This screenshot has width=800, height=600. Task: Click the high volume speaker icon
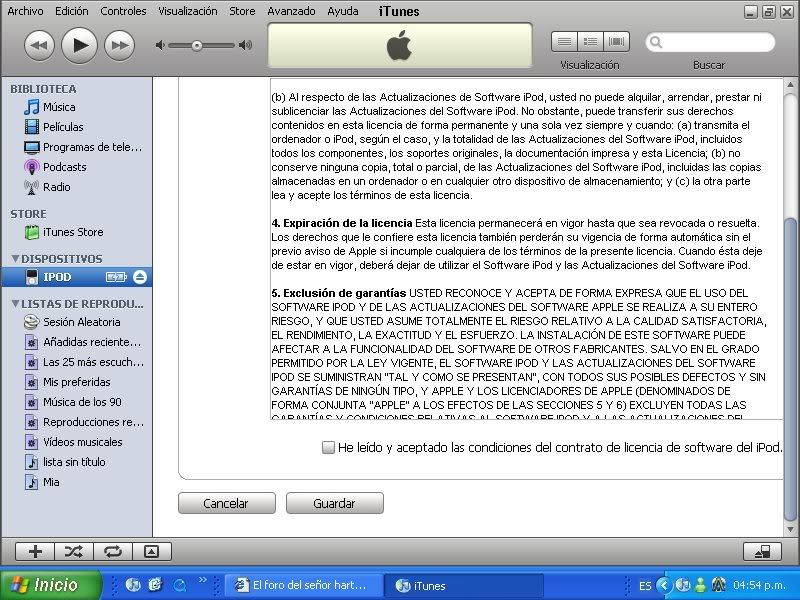245,45
